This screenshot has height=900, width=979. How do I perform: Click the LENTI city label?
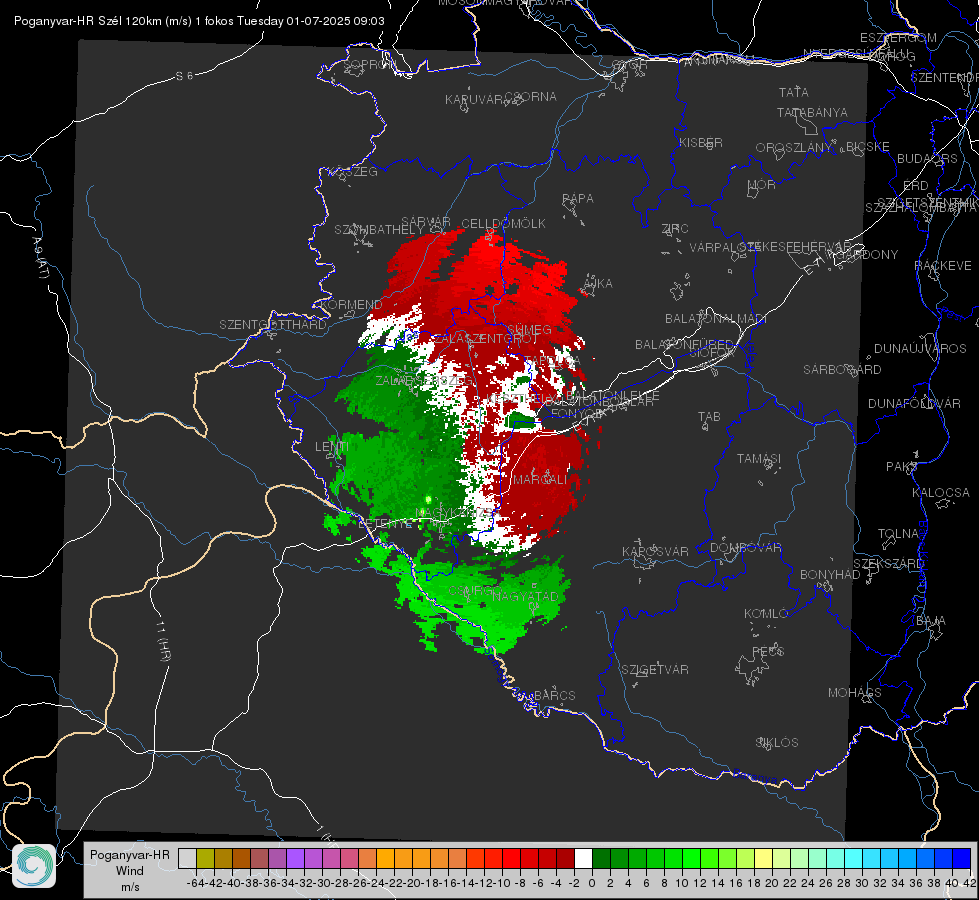pos(332,447)
